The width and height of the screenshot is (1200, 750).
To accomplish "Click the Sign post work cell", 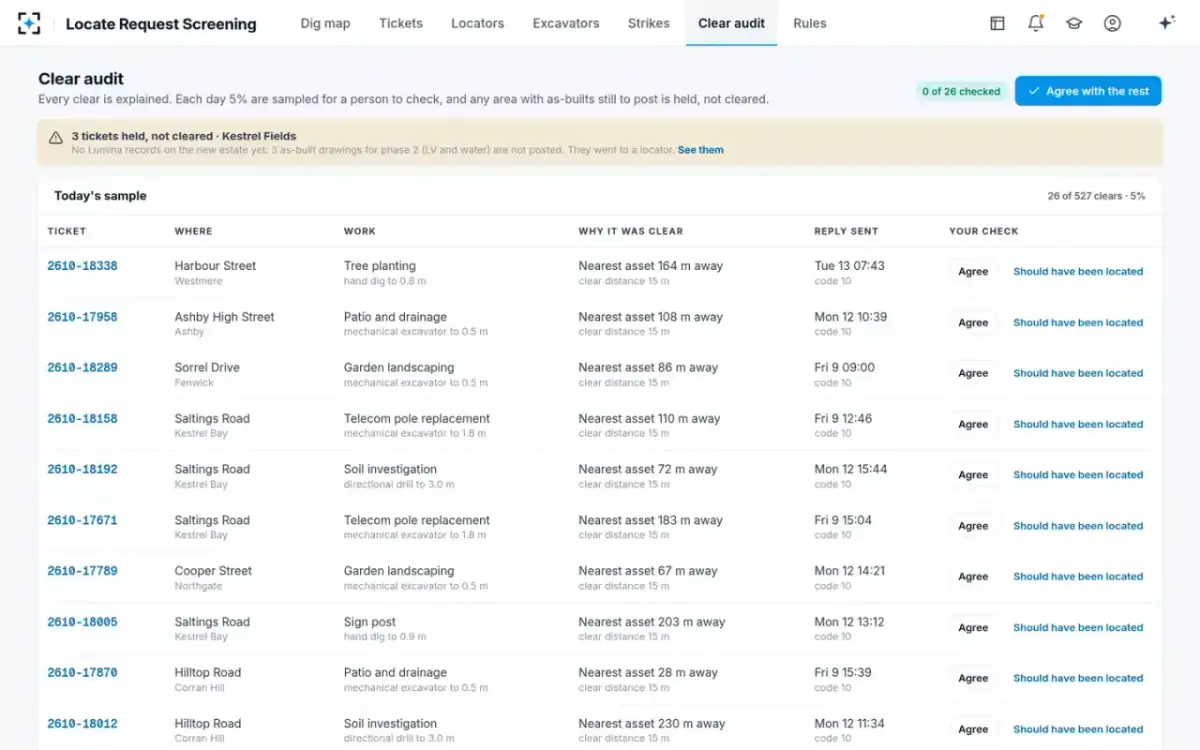I will click(370, 622).
